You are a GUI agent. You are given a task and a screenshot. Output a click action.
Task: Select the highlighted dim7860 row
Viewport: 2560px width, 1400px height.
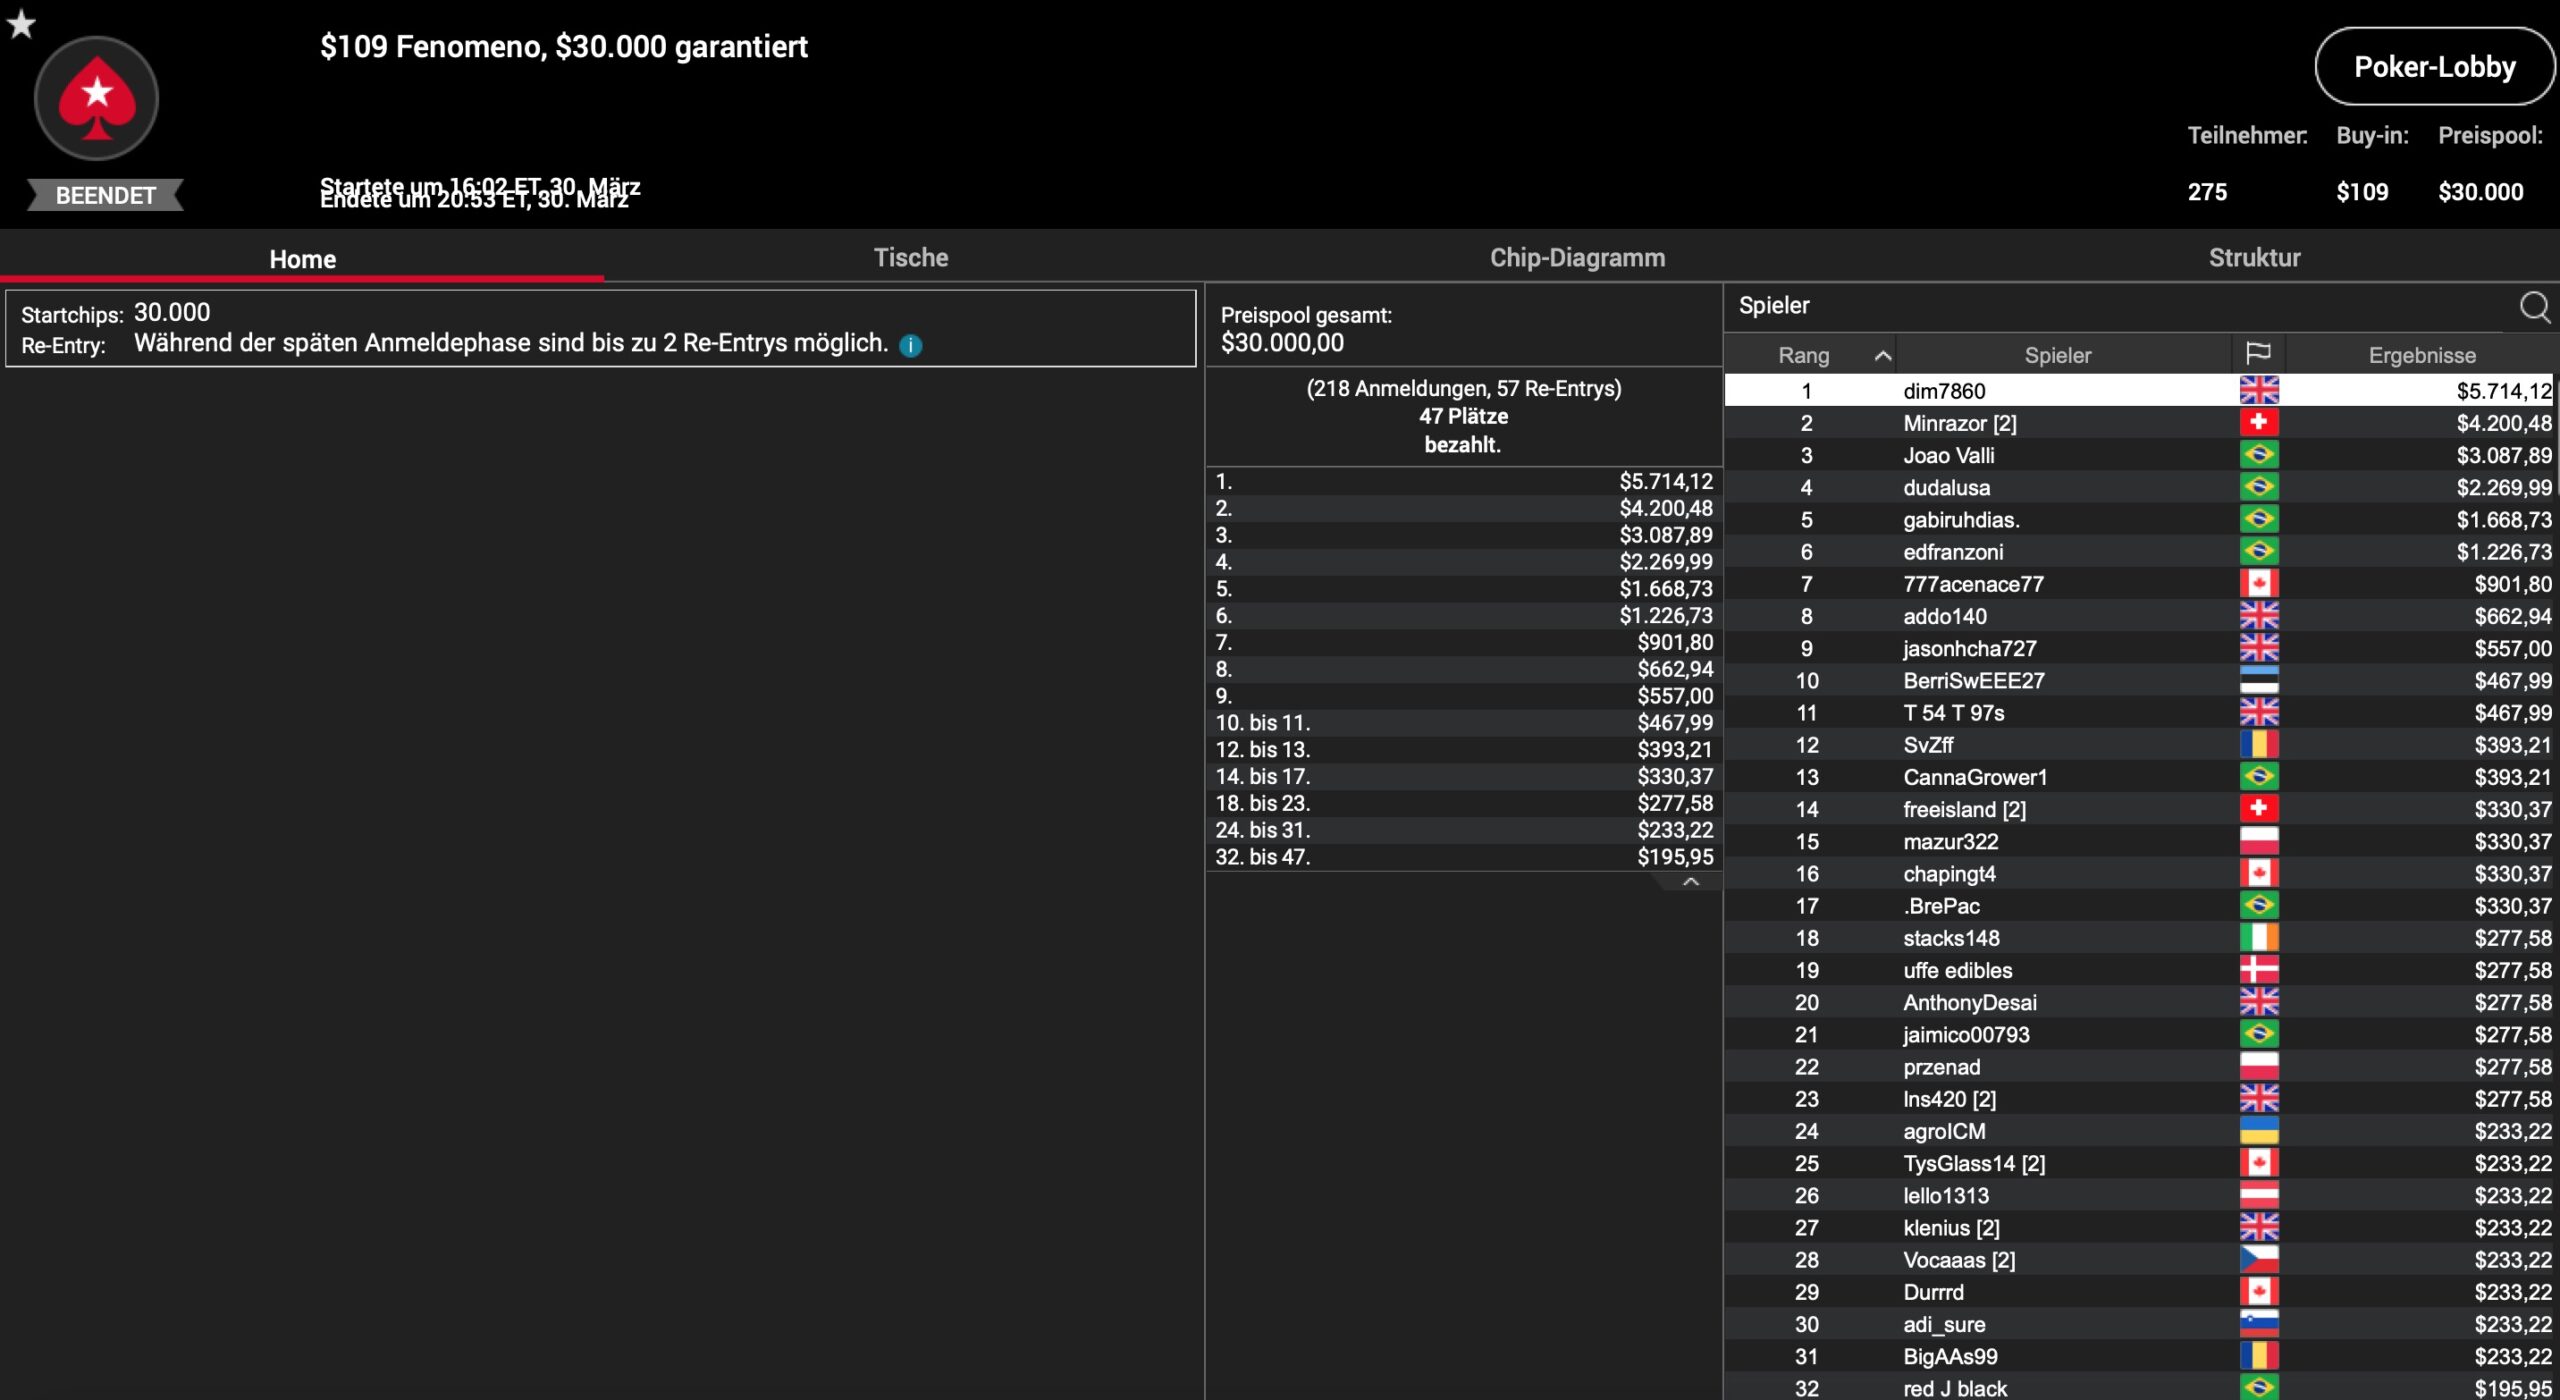click(1944, 391)
